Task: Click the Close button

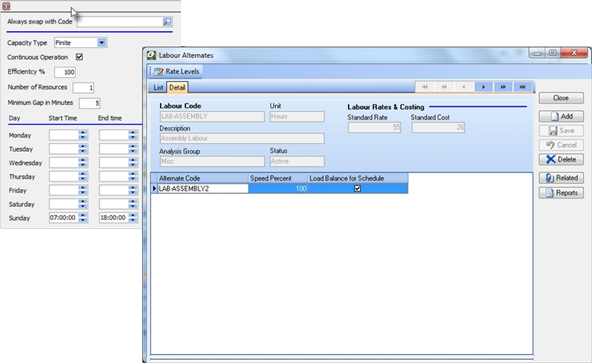Action: (x=561, y=98)
